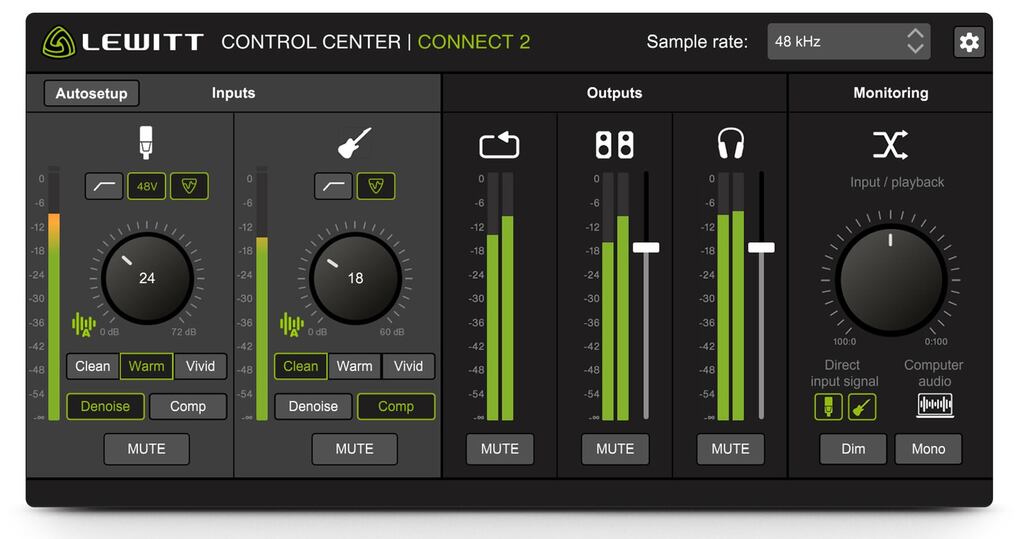Toggle microphone direct input monitoring icon
Screen dimensions: 1024x539
tap(829, 406)
